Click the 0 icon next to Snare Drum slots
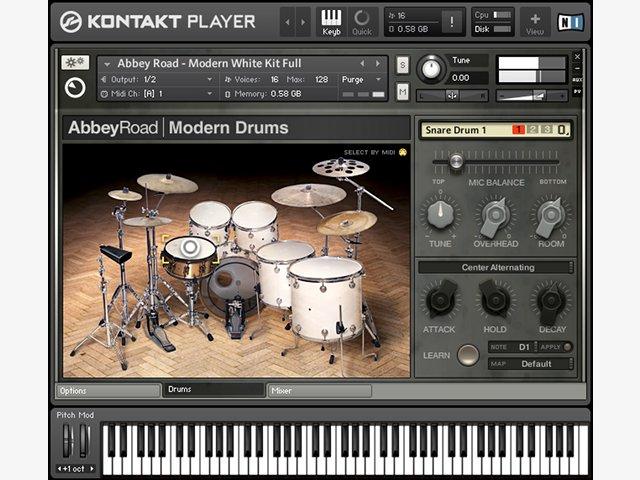640x480 pixels. (562, 130)
